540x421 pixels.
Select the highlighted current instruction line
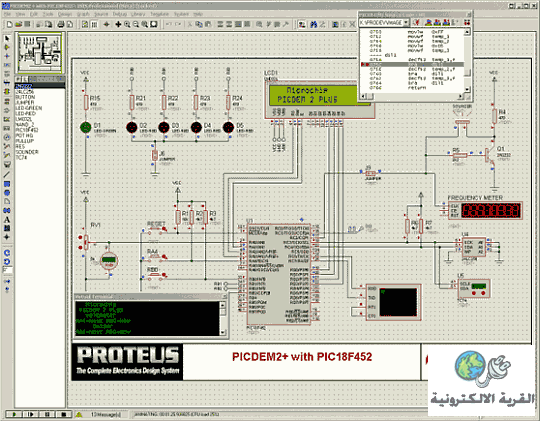(x=412, y=64)
